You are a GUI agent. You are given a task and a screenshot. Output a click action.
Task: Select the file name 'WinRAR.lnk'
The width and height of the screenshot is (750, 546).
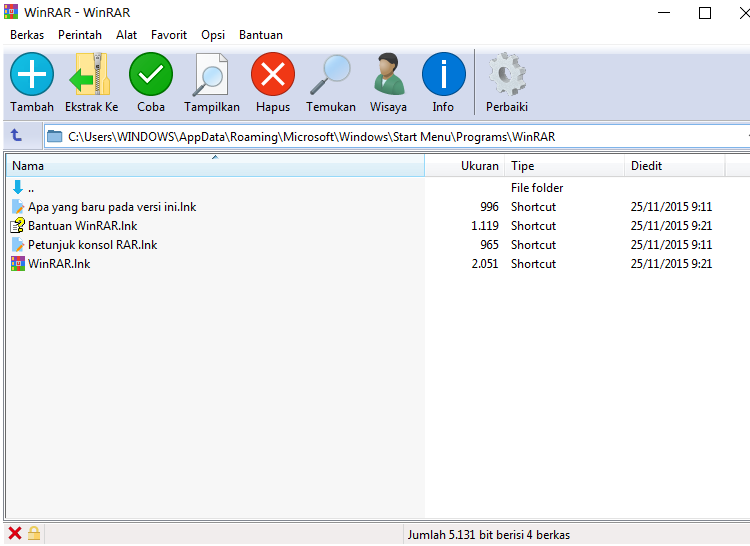coord(59,264)
